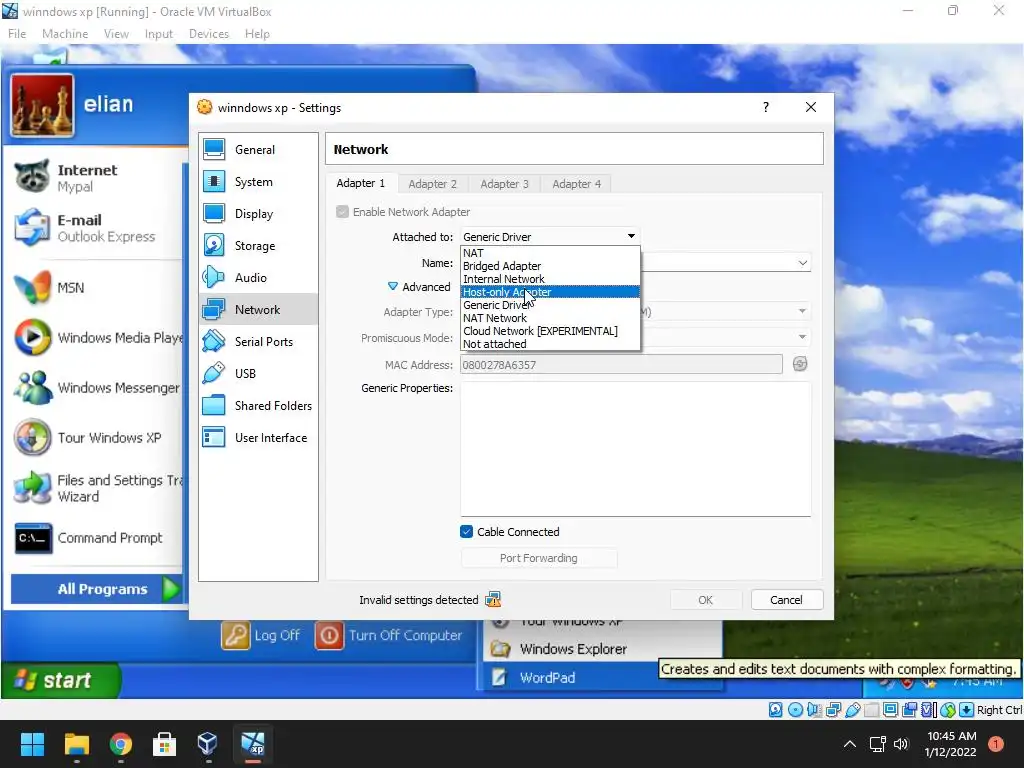This screenshot has height=768, width=1024.
Task: Click the Generic Properties text area
Action: [635, 449]
